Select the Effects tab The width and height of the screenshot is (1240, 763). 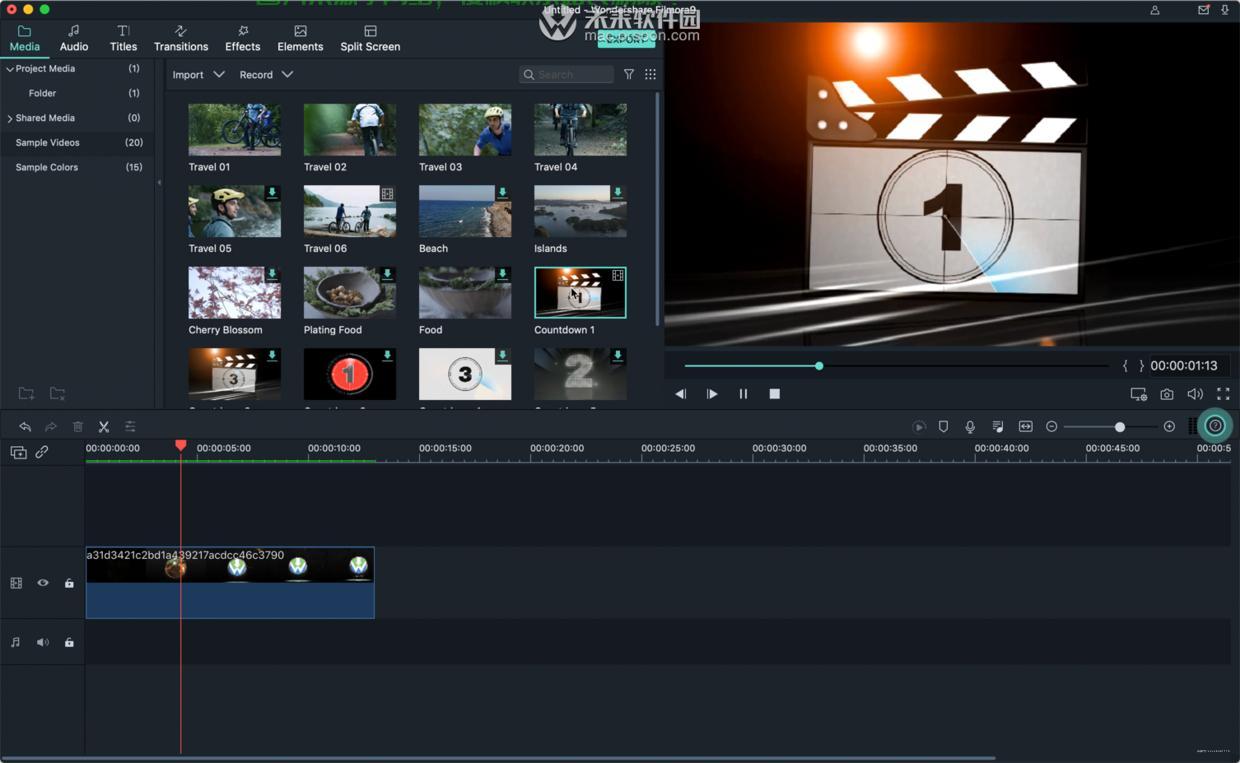click(x=242, y=38)
